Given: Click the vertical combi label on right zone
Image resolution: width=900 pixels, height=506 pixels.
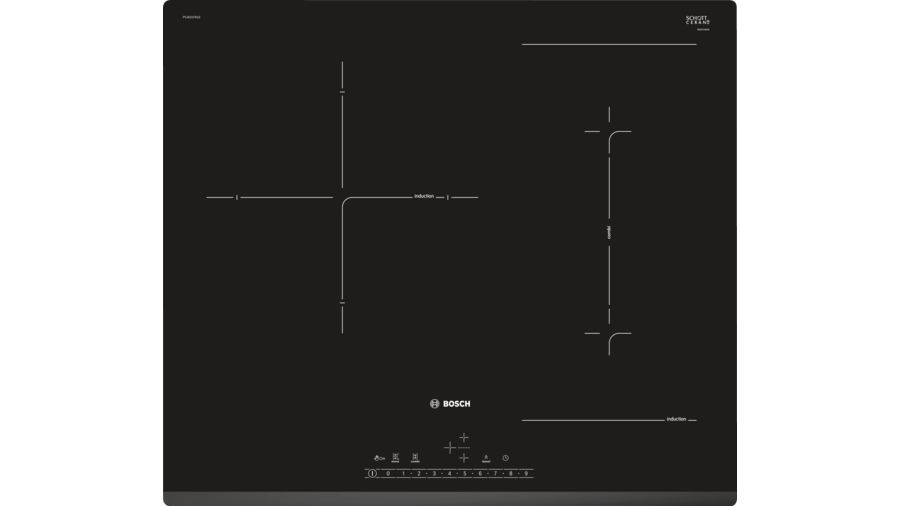Looking at the screenshot, I should click(609, 232).
